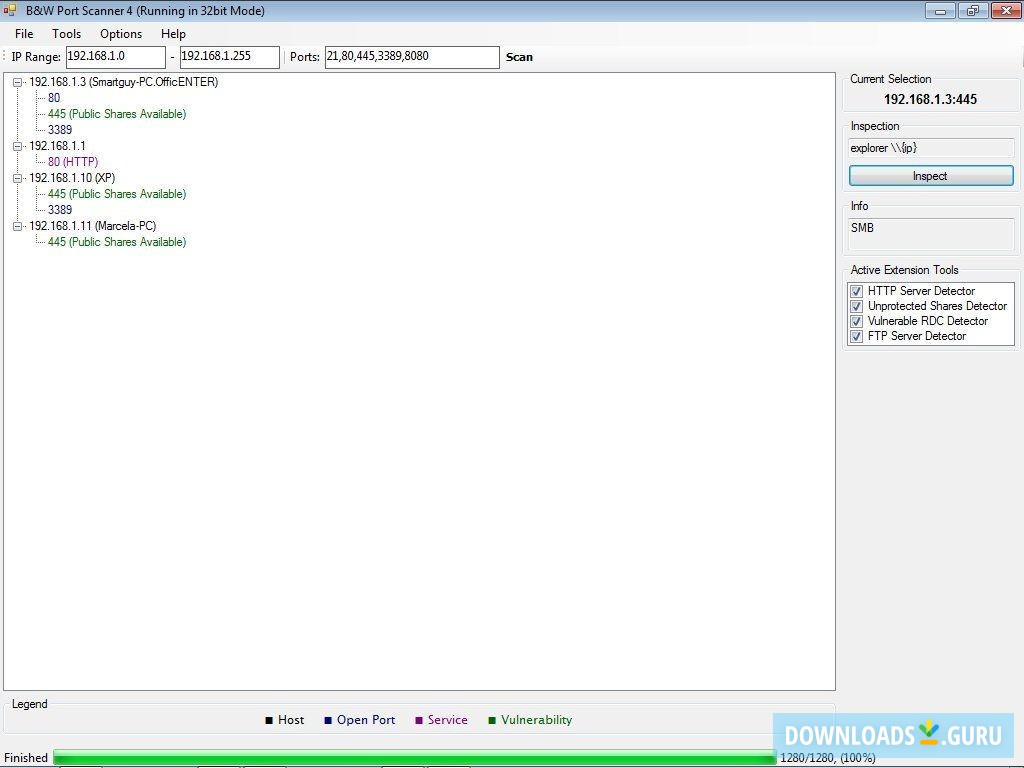The width and height of the screenshot is (1024, 768).
Task: Click the Ports input field
Action: tap(412, 57)
